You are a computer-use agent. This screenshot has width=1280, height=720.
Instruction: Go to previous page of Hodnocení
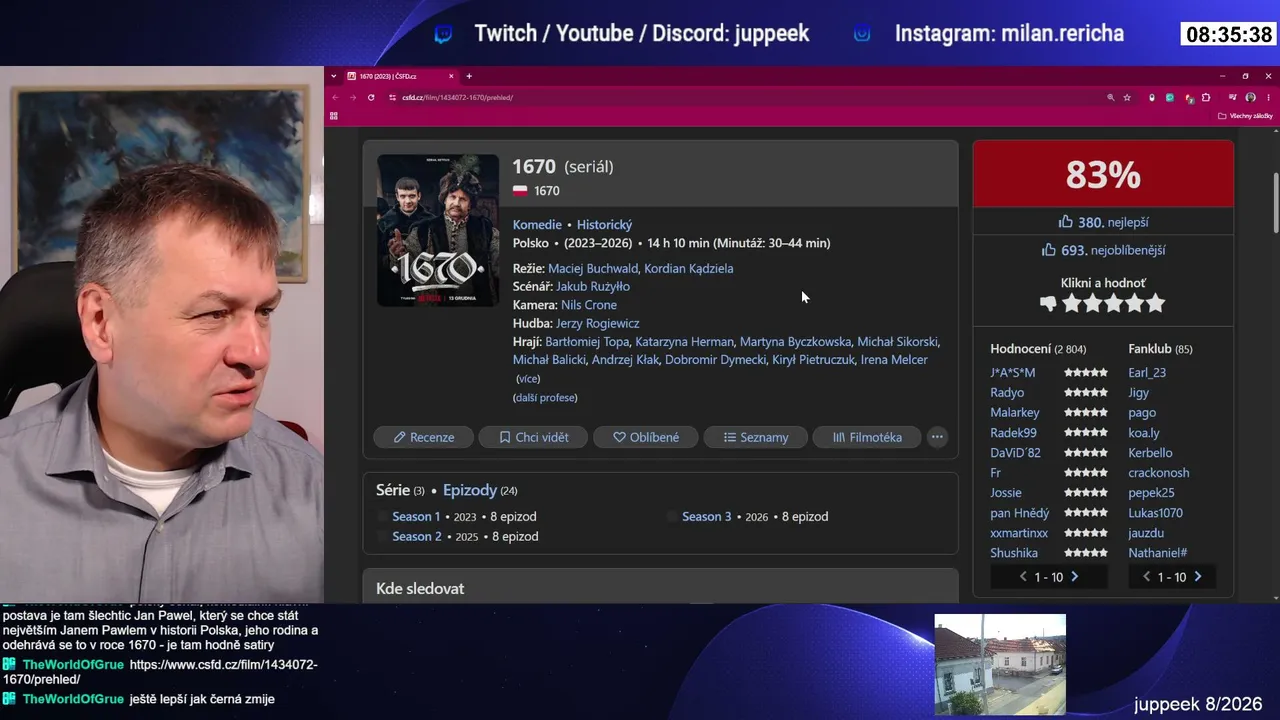(x=1023, y=577)
